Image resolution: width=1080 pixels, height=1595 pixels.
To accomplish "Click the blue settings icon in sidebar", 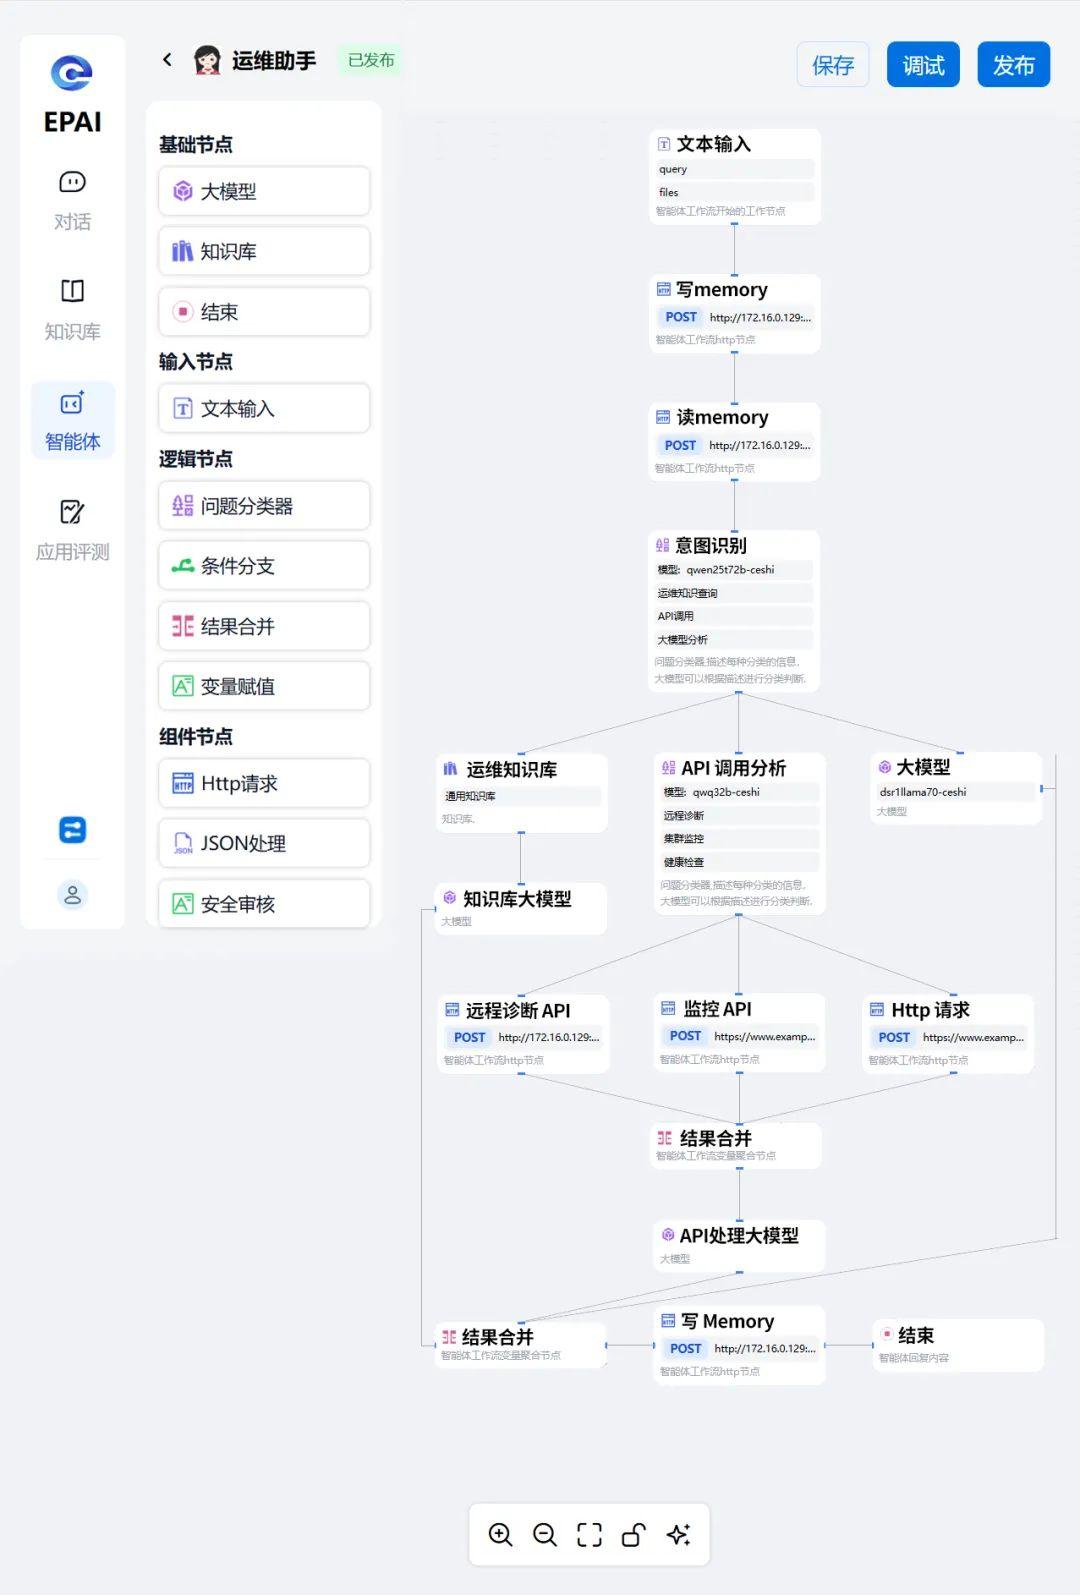I will click(72, 830).
